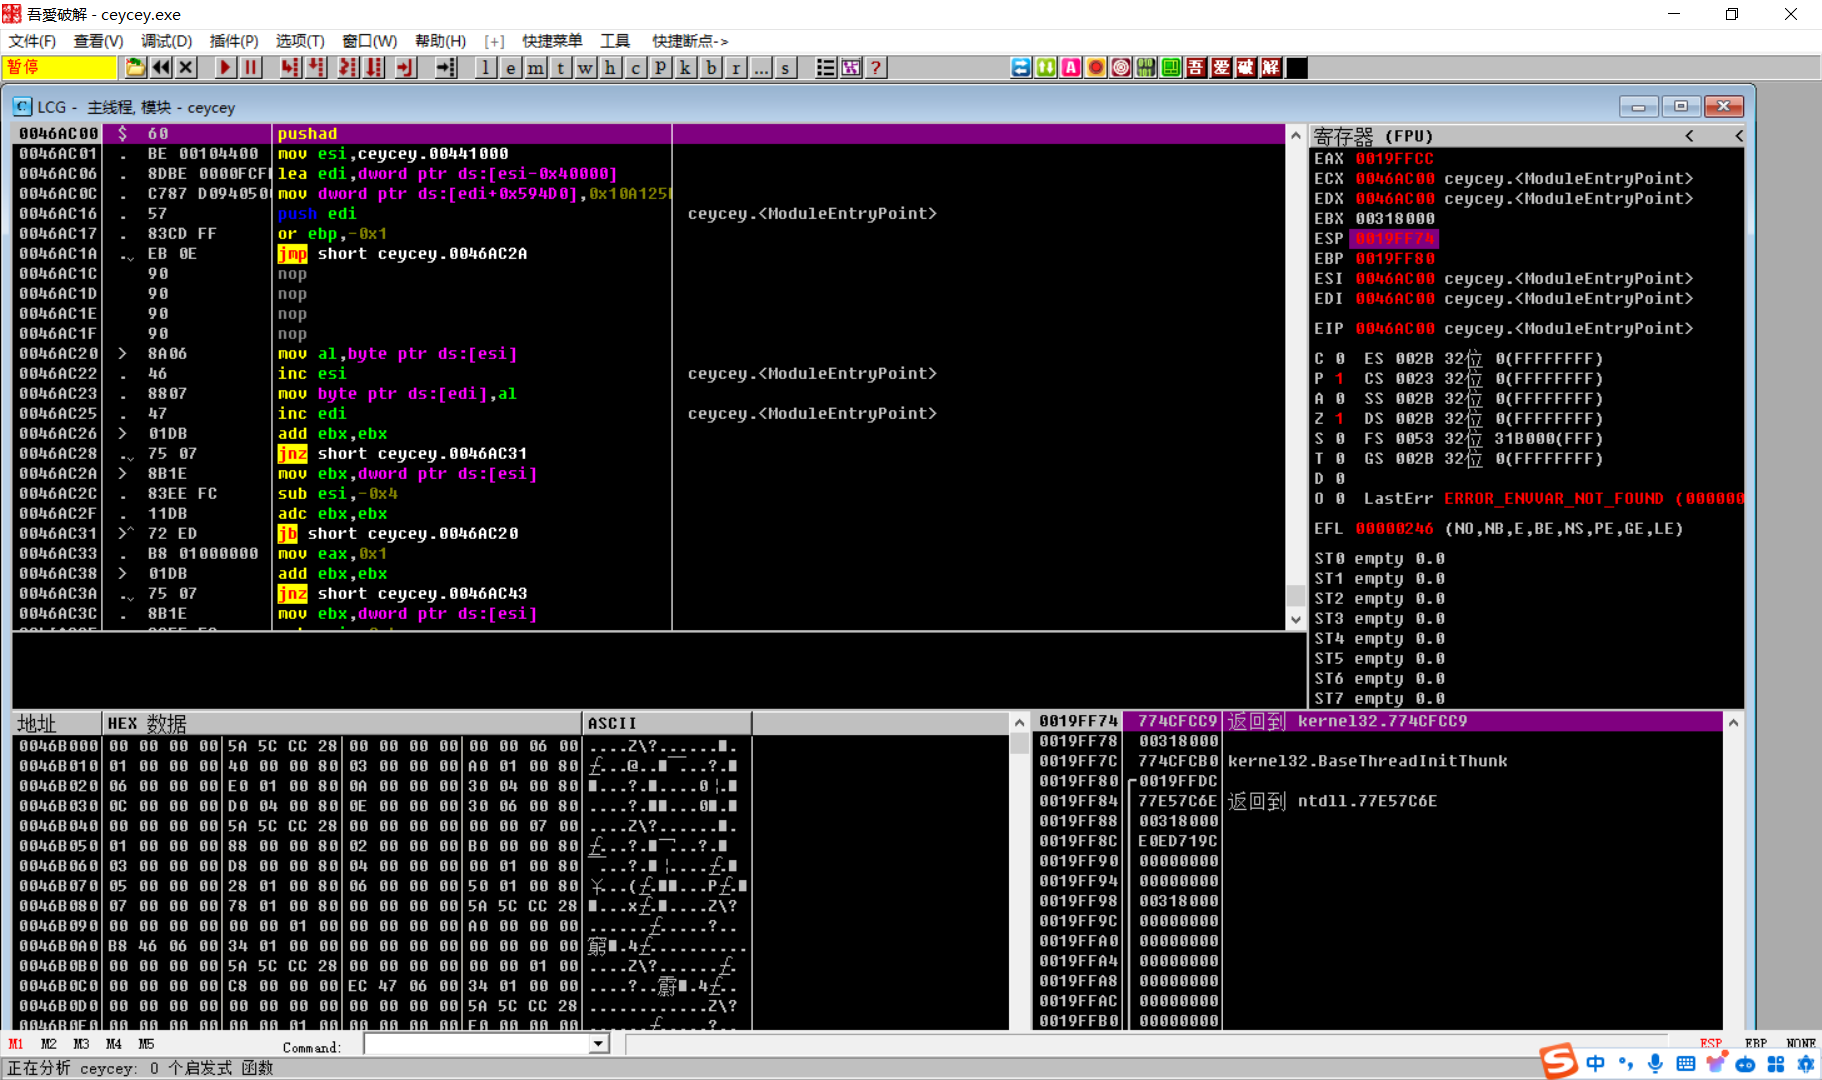Click the Restart program rewind icon
Viewport: 1822px width, 1080px height.
161,68
